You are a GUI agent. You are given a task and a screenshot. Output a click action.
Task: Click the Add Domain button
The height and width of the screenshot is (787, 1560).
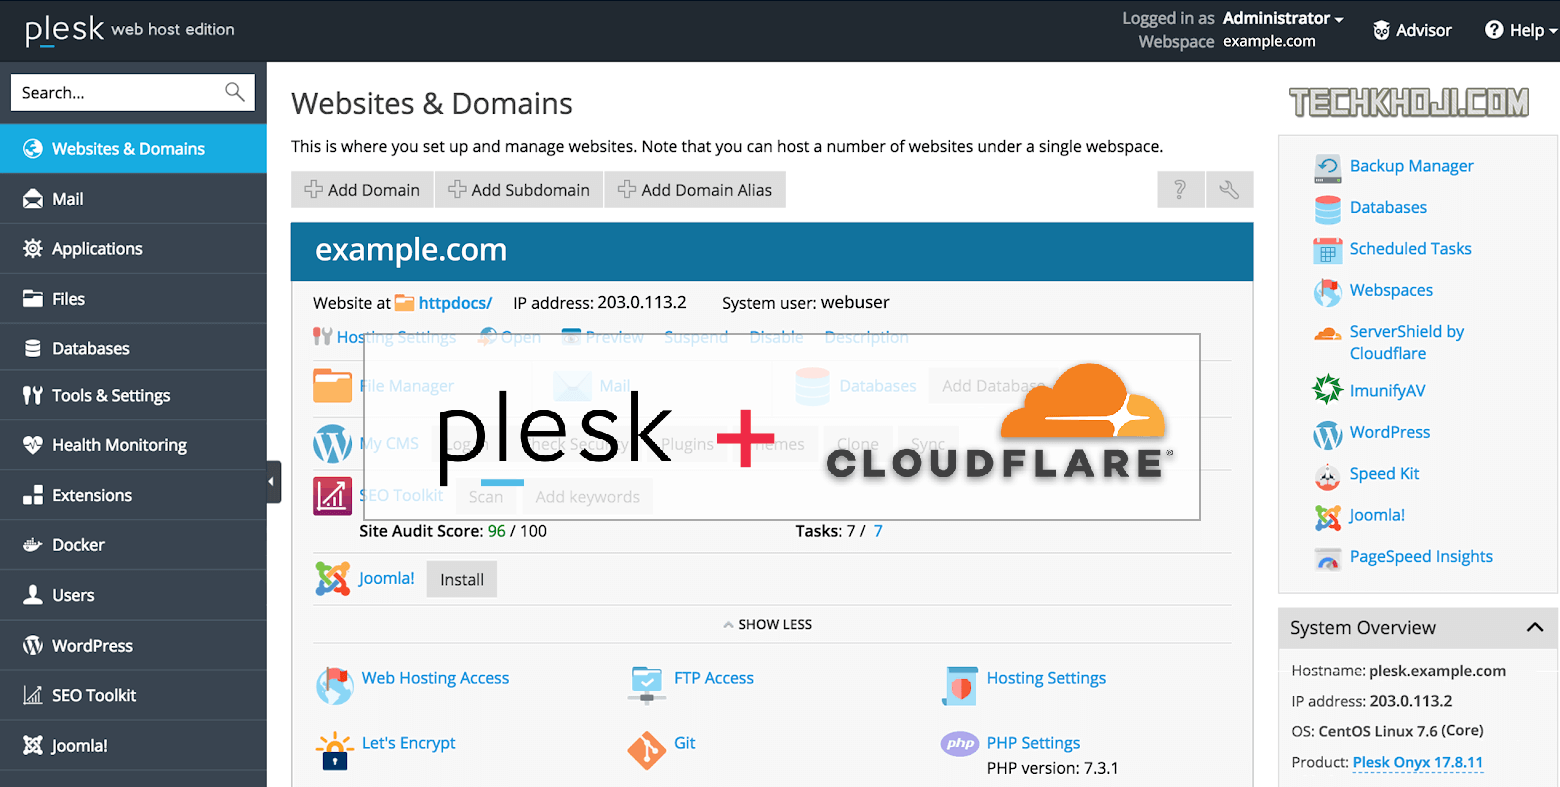coord(362,189)
